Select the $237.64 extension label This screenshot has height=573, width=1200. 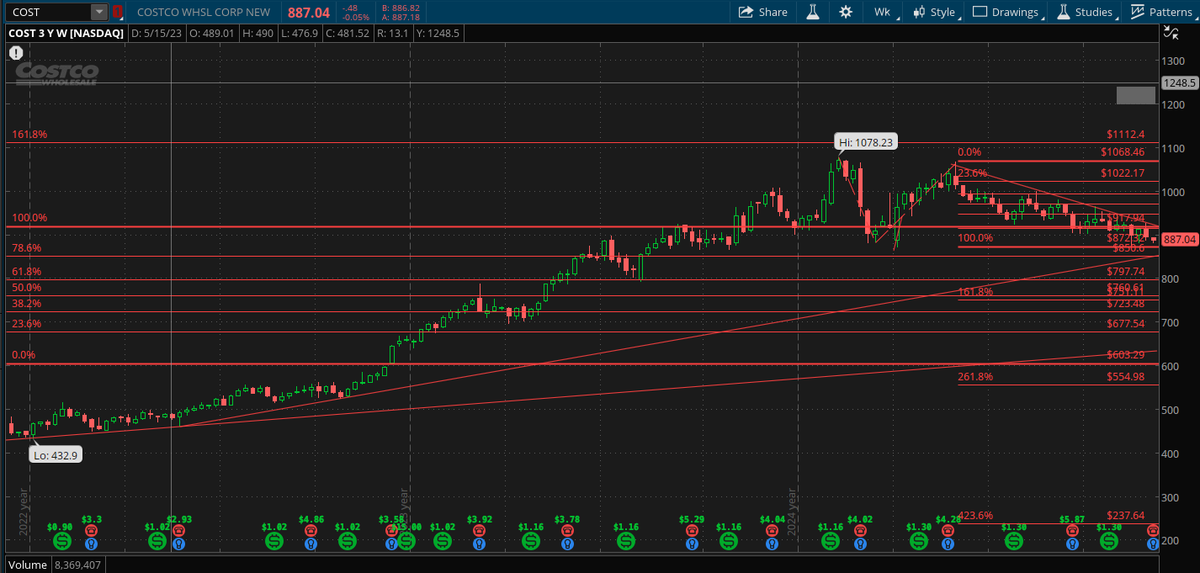1125,516
